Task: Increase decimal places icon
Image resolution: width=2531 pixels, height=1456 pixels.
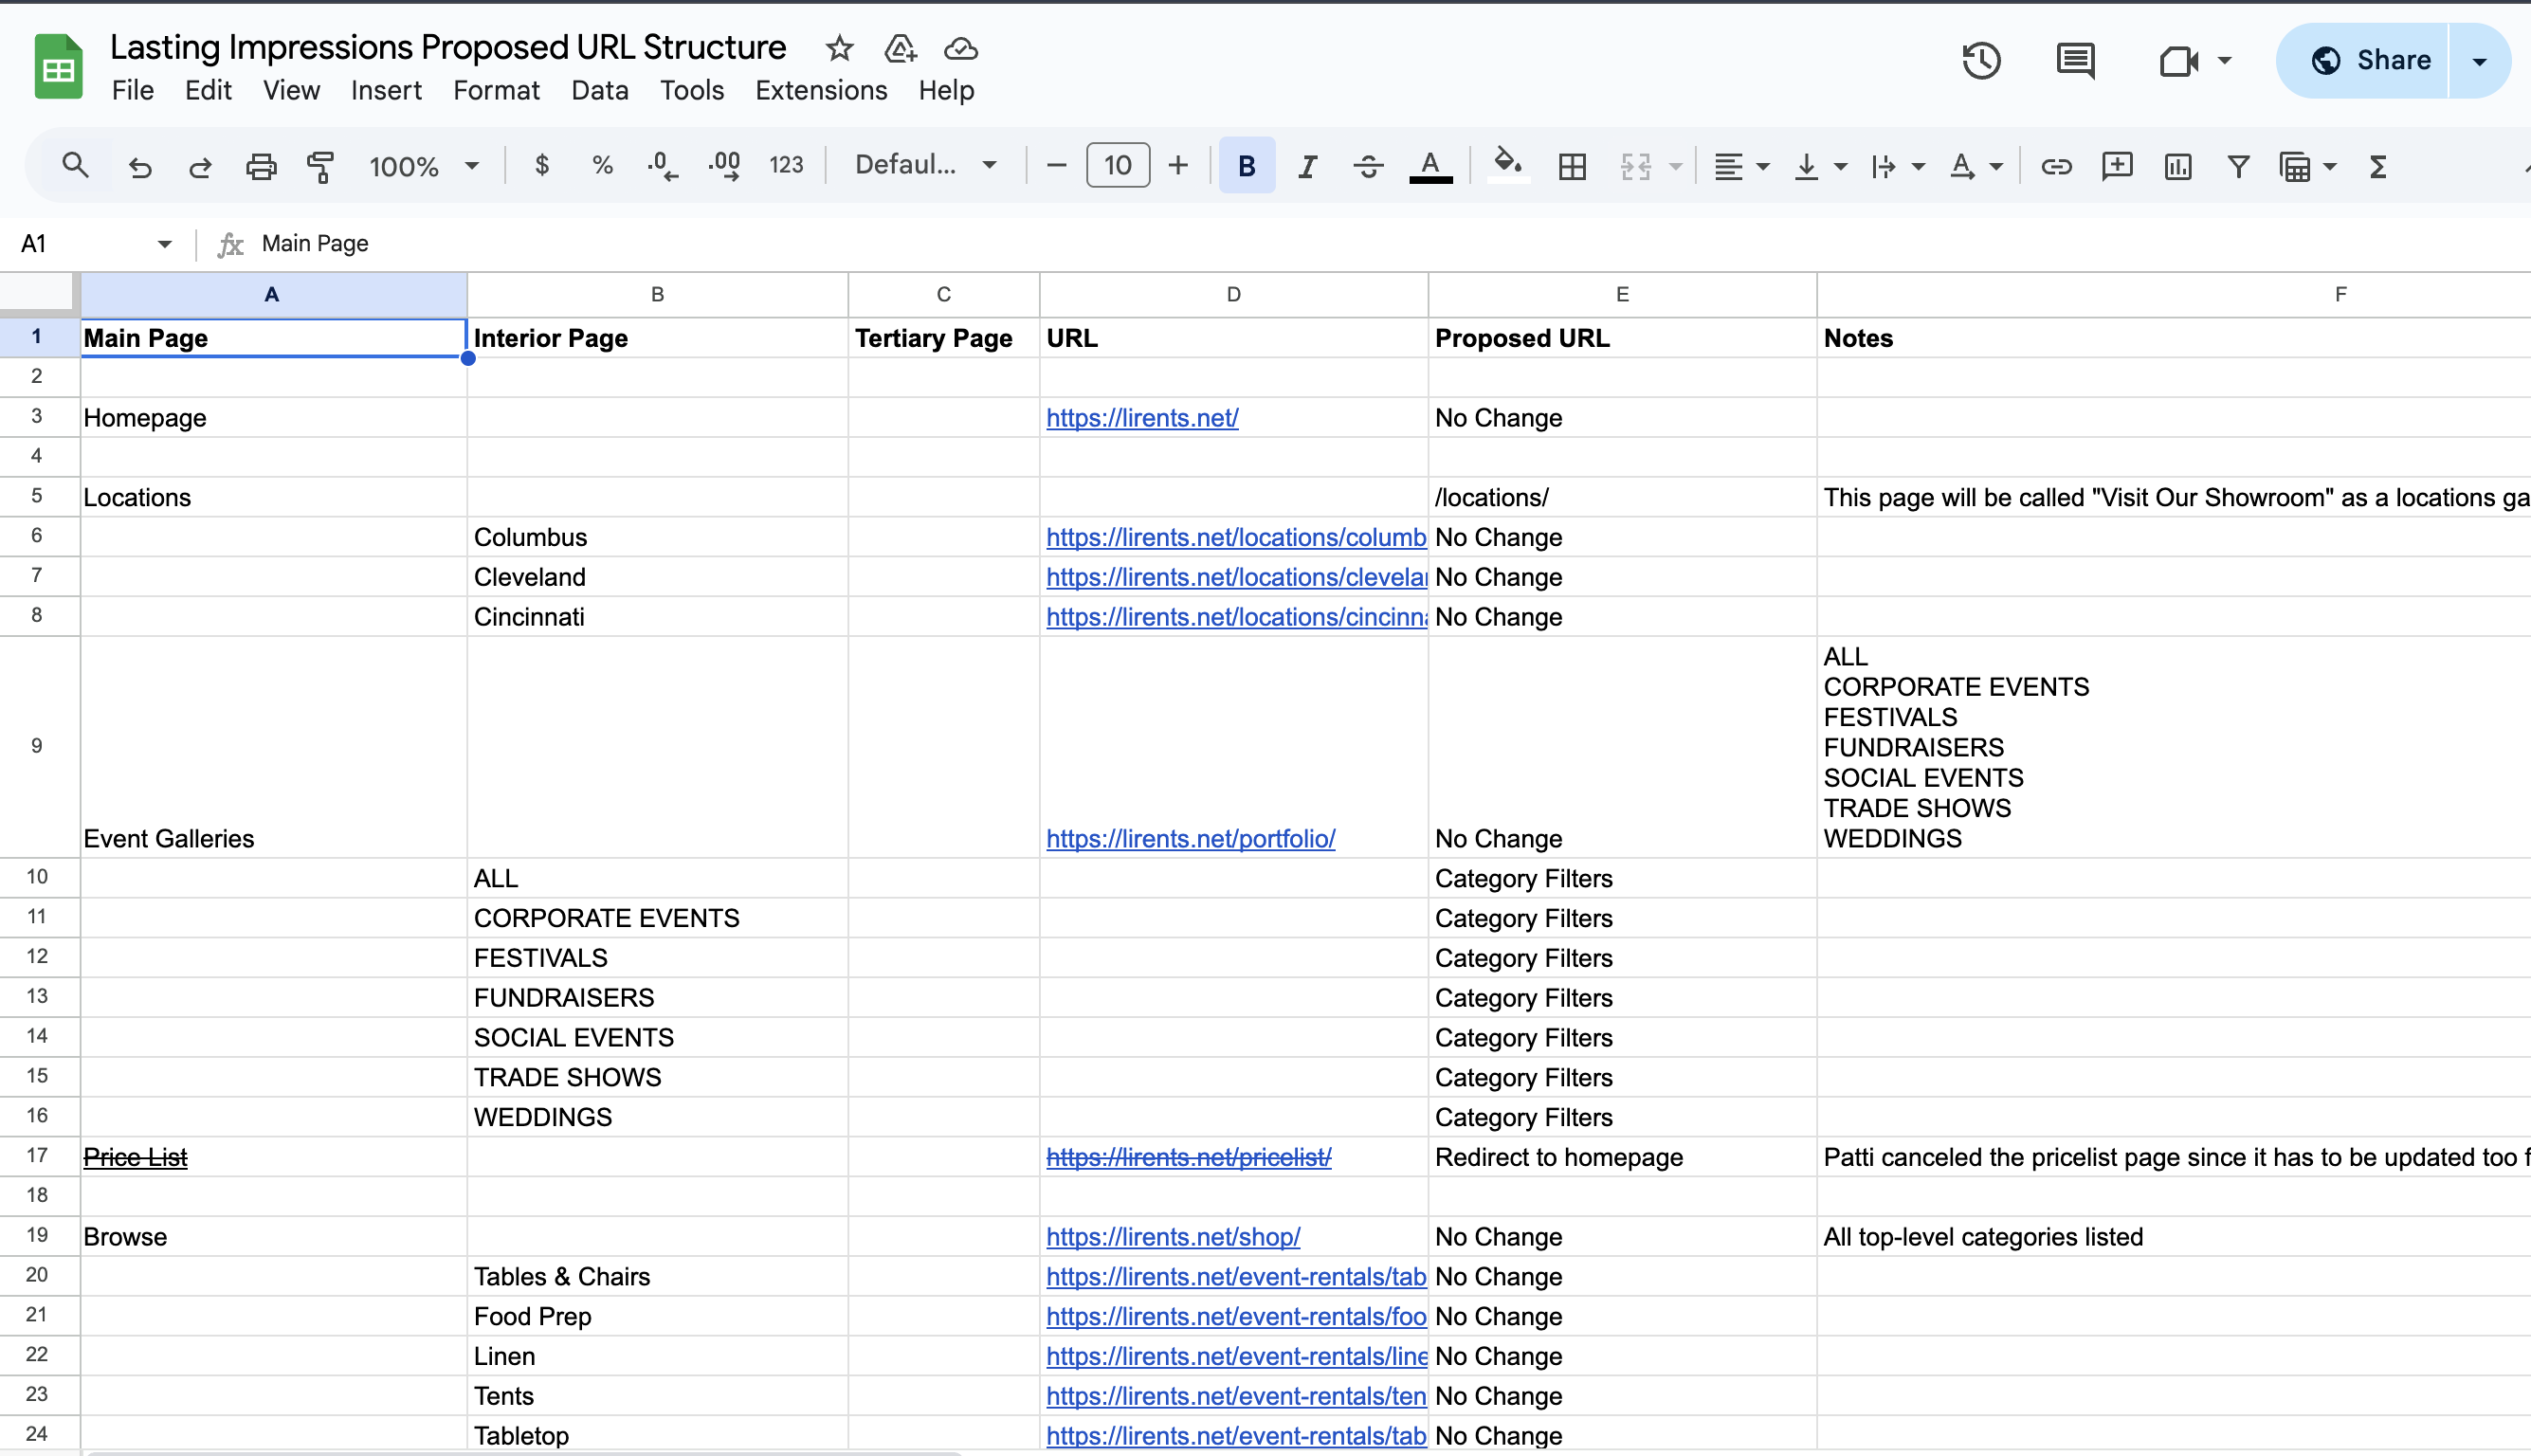Action: [725, 166]
